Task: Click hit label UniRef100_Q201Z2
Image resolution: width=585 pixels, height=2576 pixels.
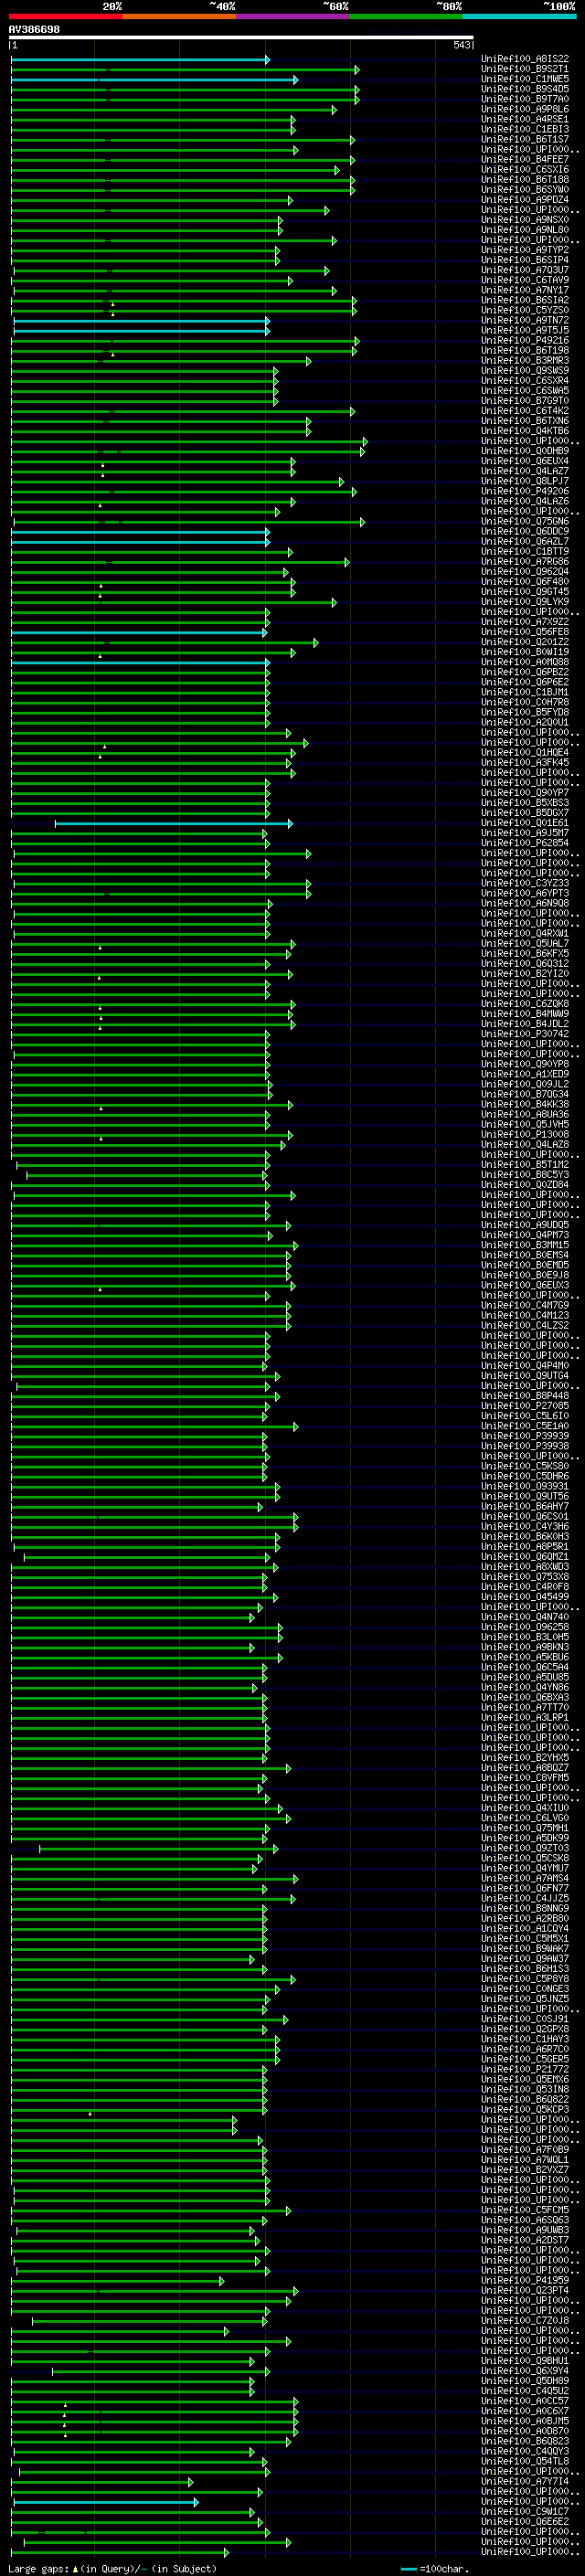Action: 525,642
